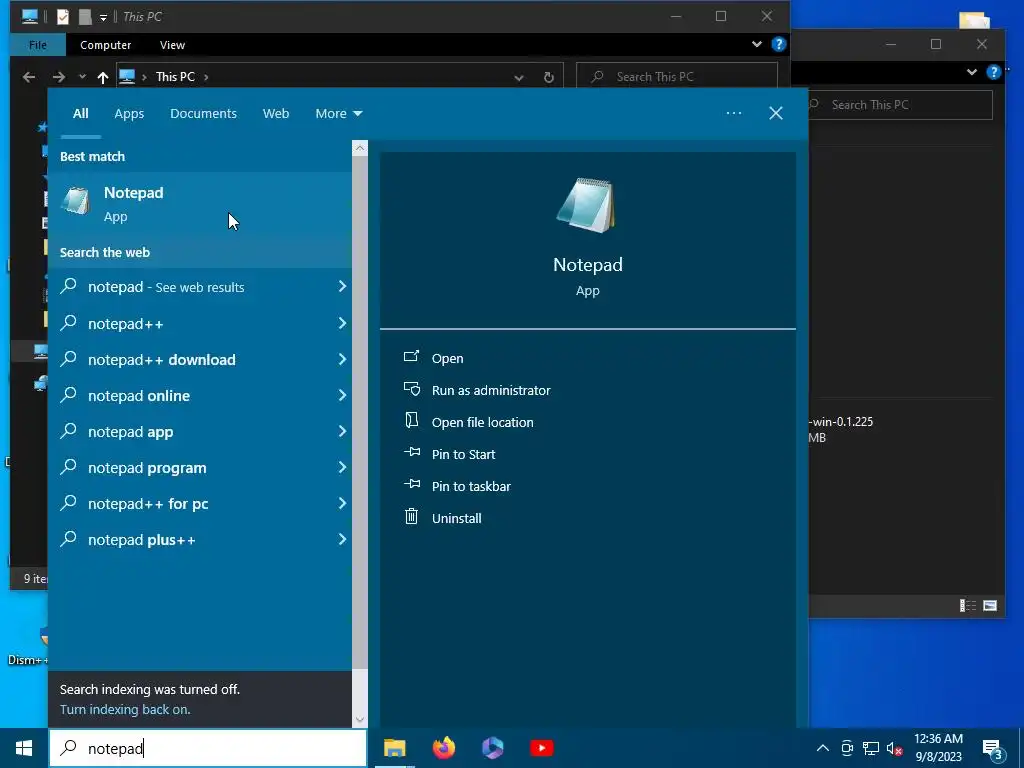1024x768 pixels.
Task: Open Computer ribbon tab in This PC
Action: pyautogui.click(x=105, y=45)
